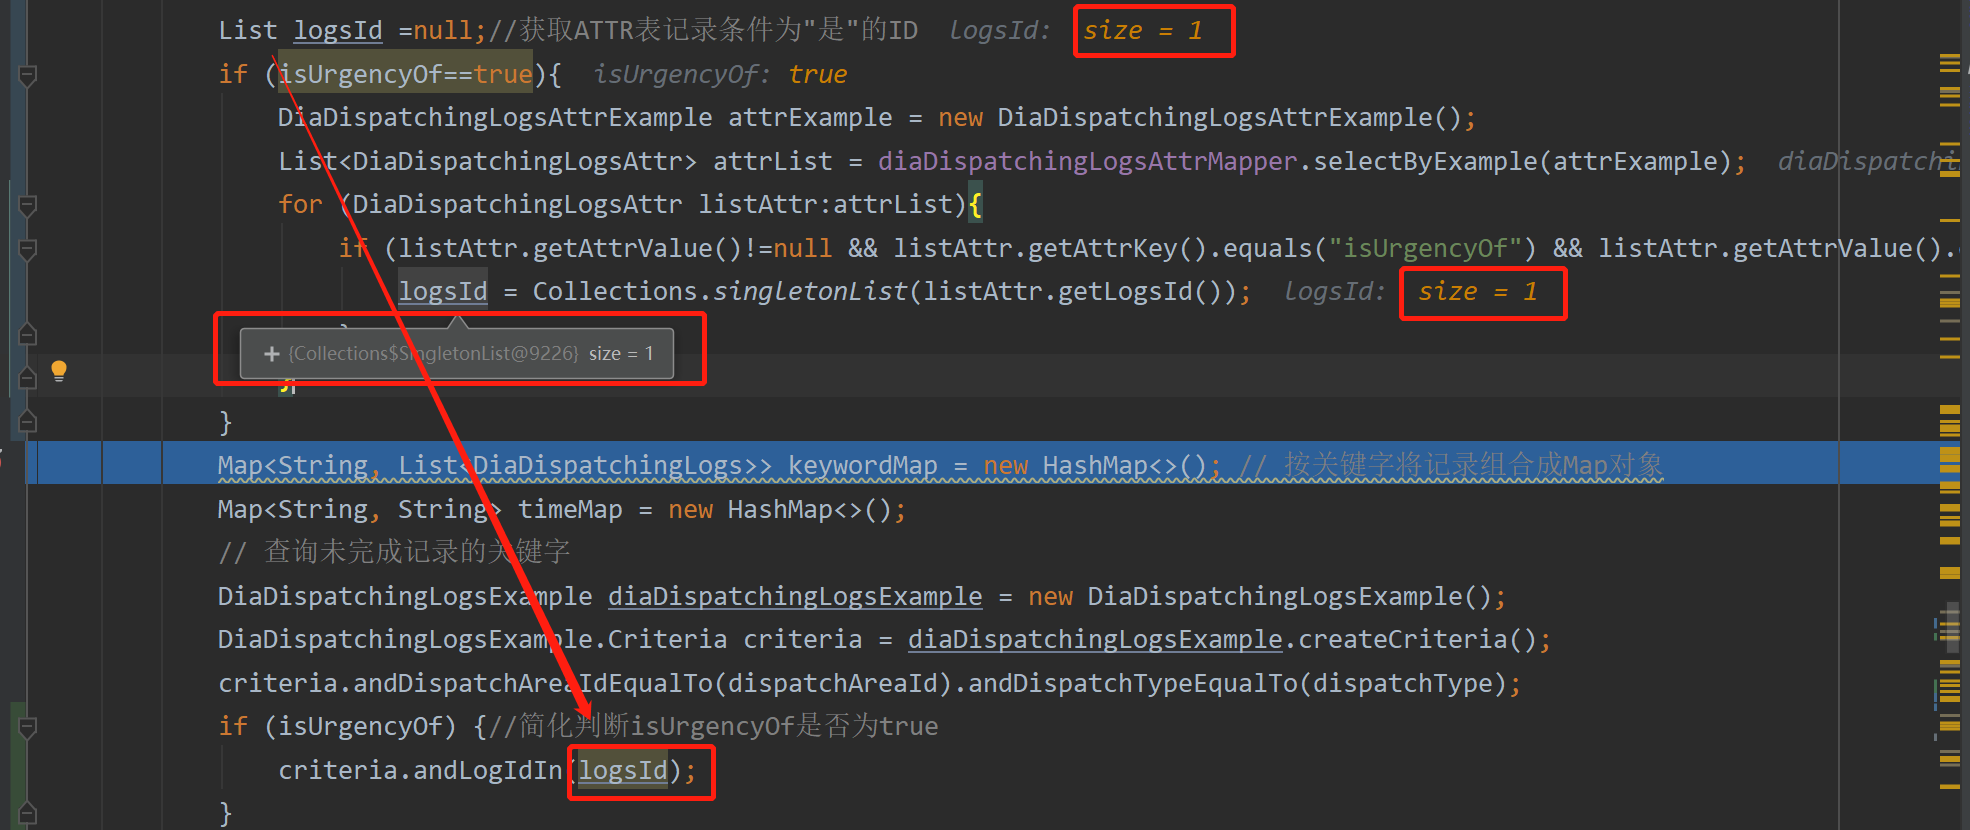This screenshot has height=830, width=1970.
Task: Click the fold-end marker above the highlighted Map line
Action: (28, 421)
